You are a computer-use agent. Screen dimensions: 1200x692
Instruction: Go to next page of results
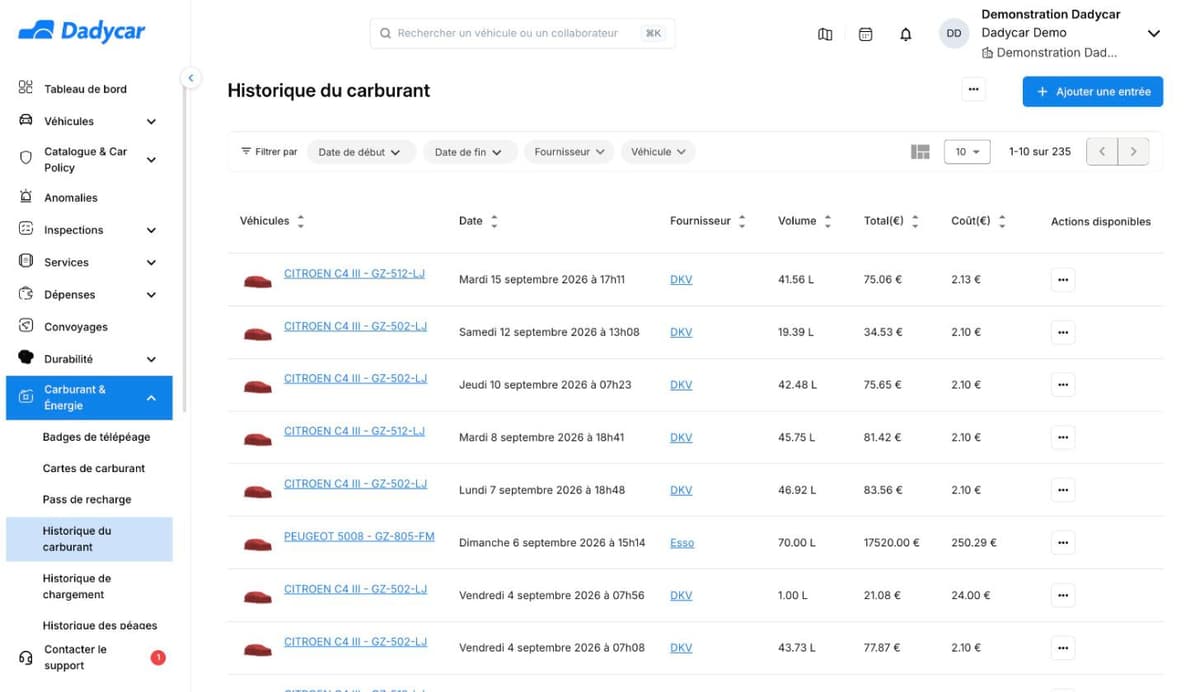[x=1133, y=152]
